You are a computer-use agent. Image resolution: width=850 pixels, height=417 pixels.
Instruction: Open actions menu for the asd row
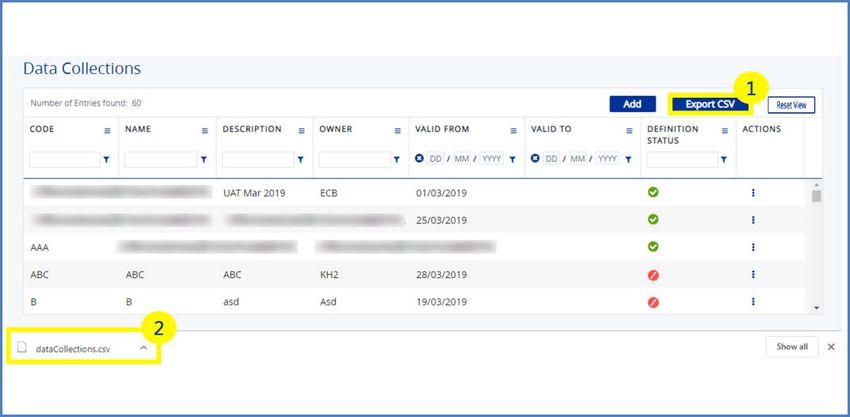coord(754,301)
